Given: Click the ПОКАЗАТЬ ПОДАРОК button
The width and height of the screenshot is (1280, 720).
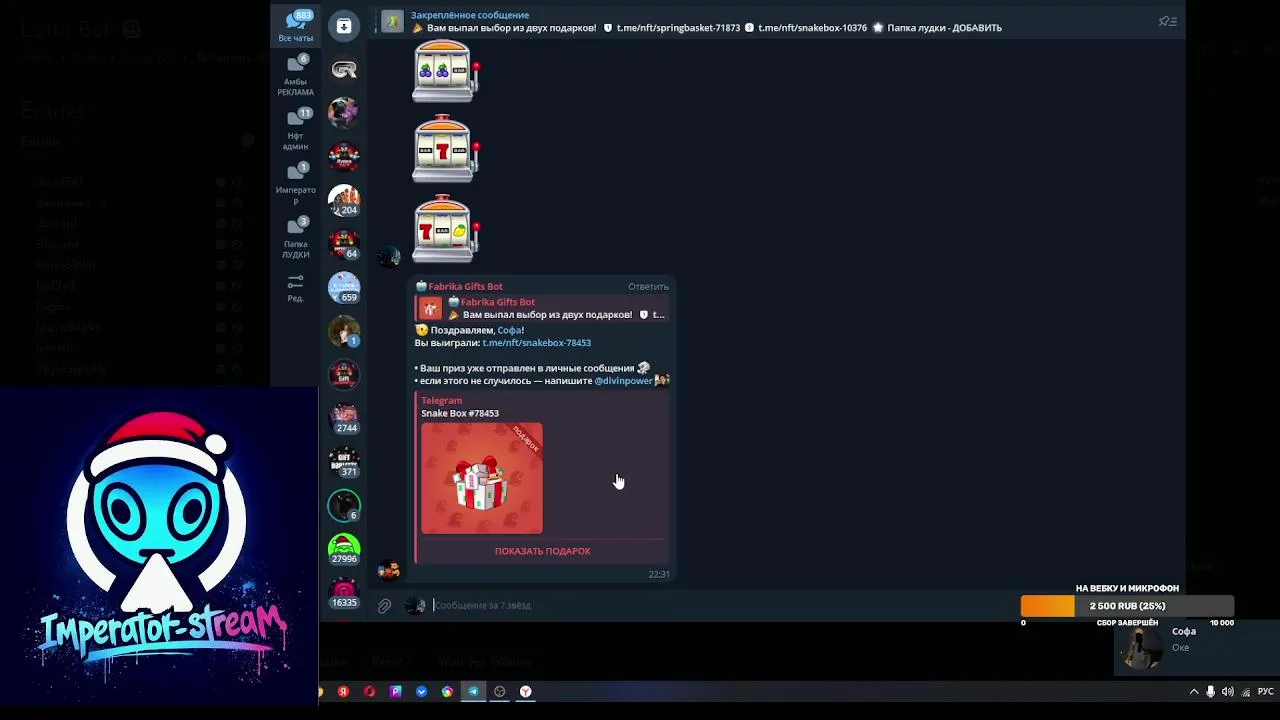Looking at the screenshot, I should pos(542,551).
